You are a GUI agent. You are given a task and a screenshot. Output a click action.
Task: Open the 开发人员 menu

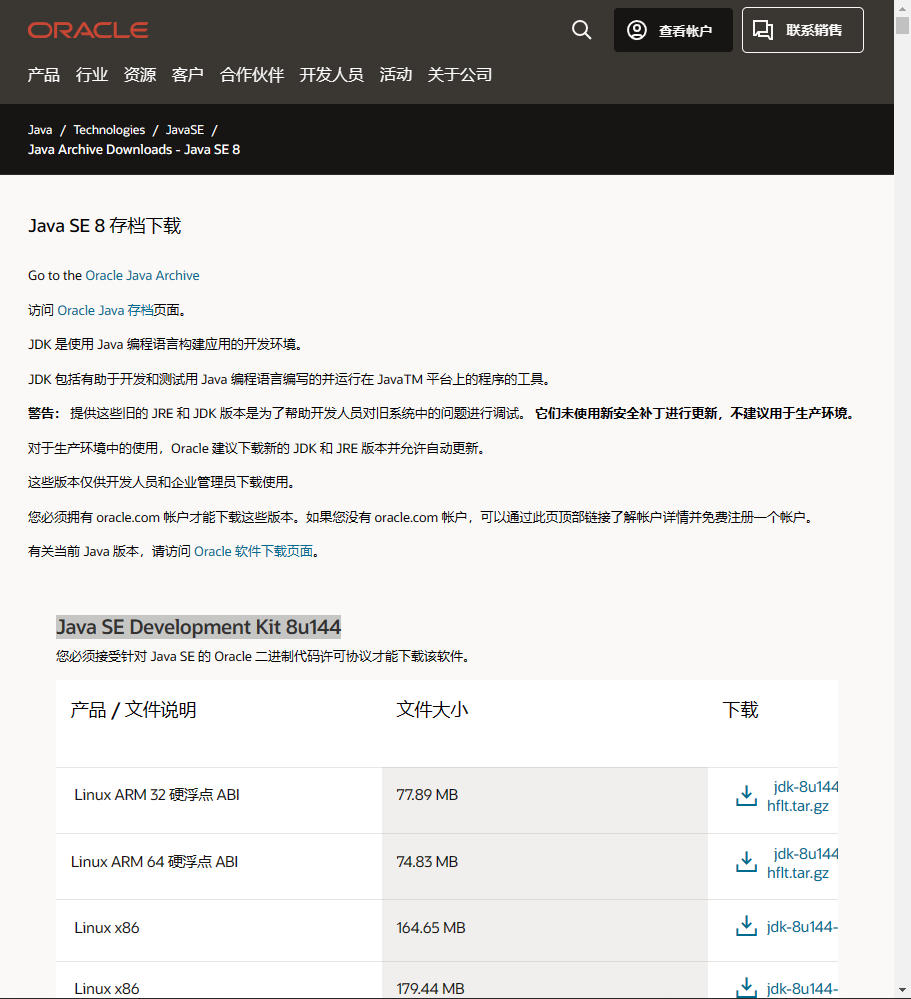tap(331, 75)
